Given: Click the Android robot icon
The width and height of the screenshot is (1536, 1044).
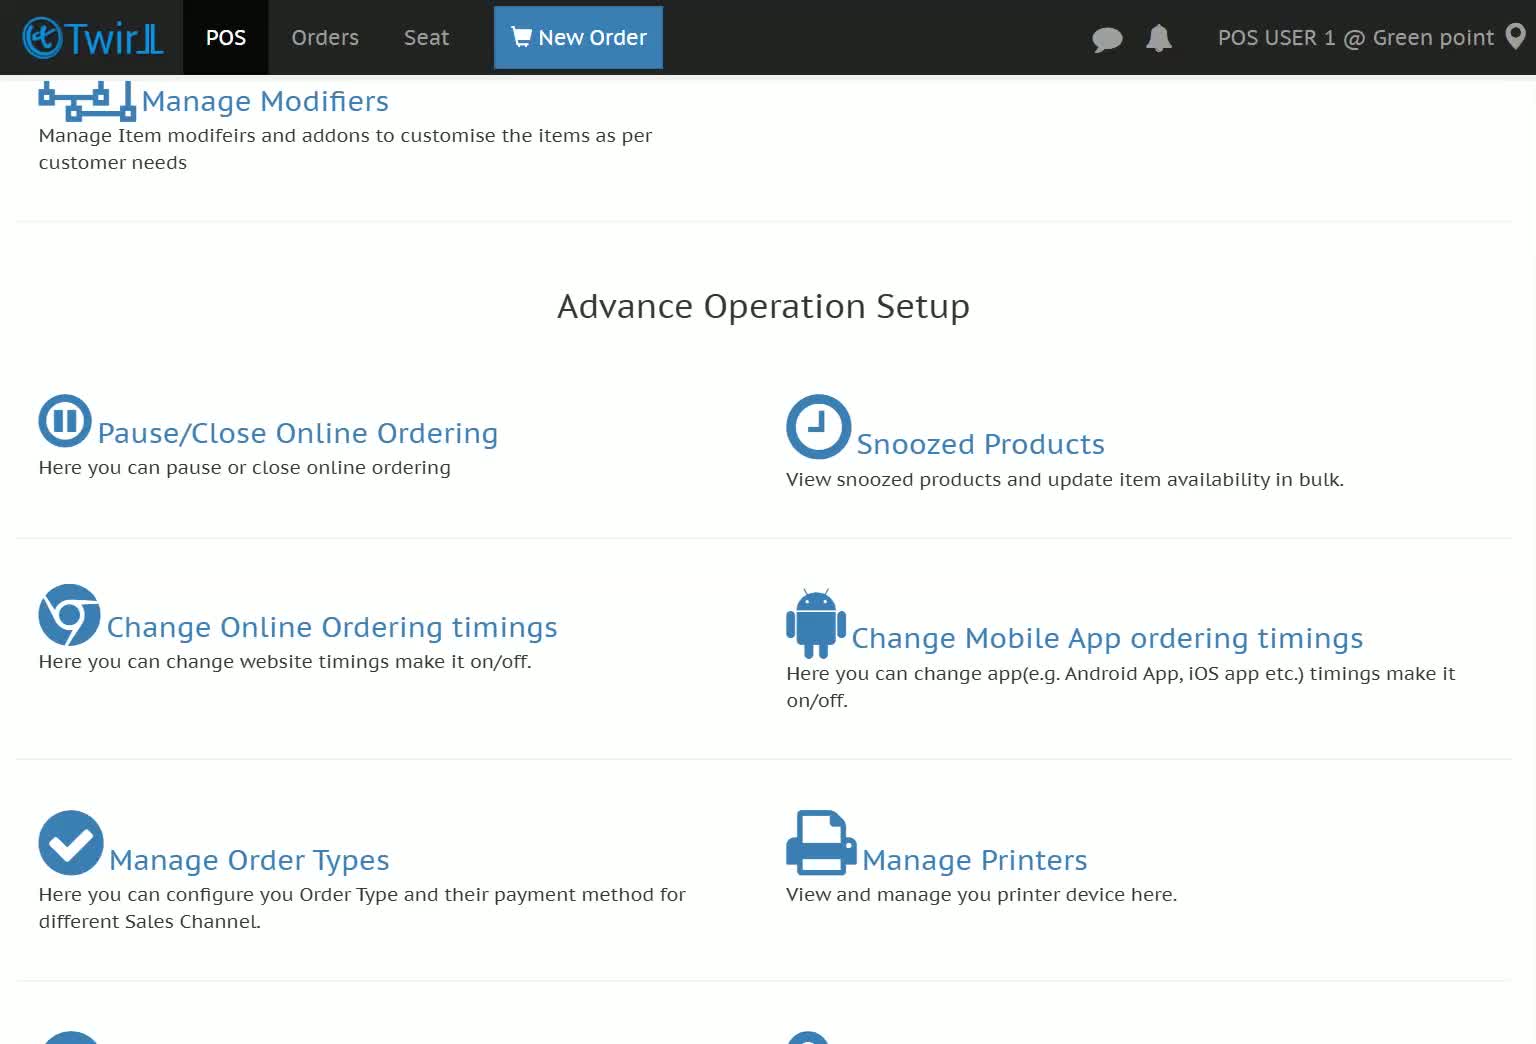Looking at the screenshot, I should tap(816, 624).
